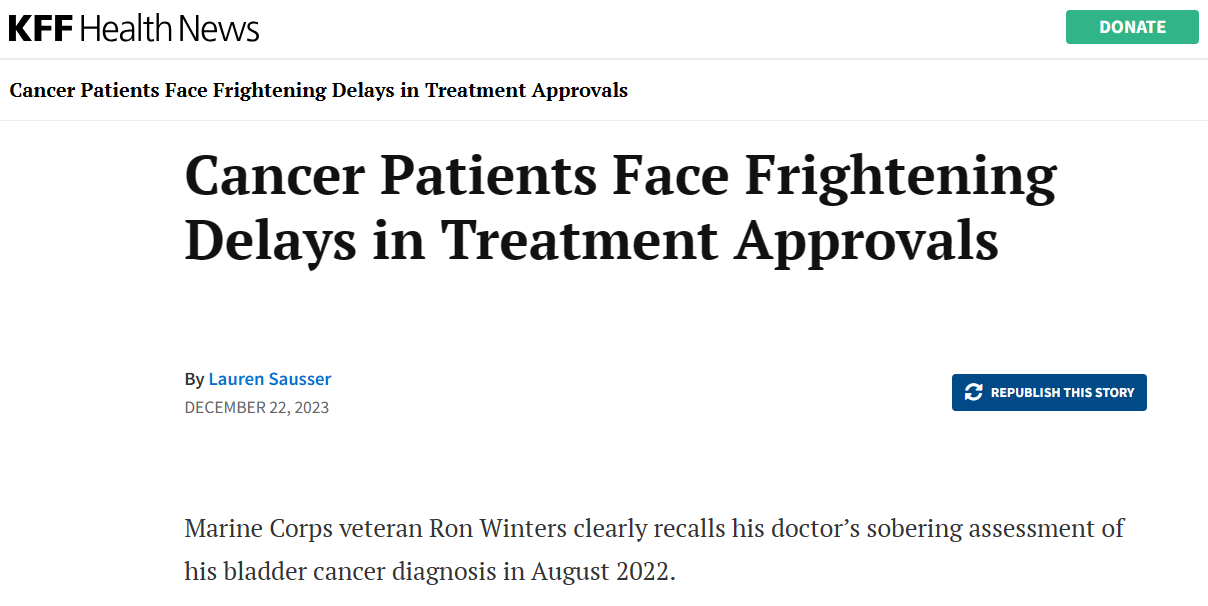The image size is (1208, 606).
Task: Click the sticky header article title
Action: [319, 90]
